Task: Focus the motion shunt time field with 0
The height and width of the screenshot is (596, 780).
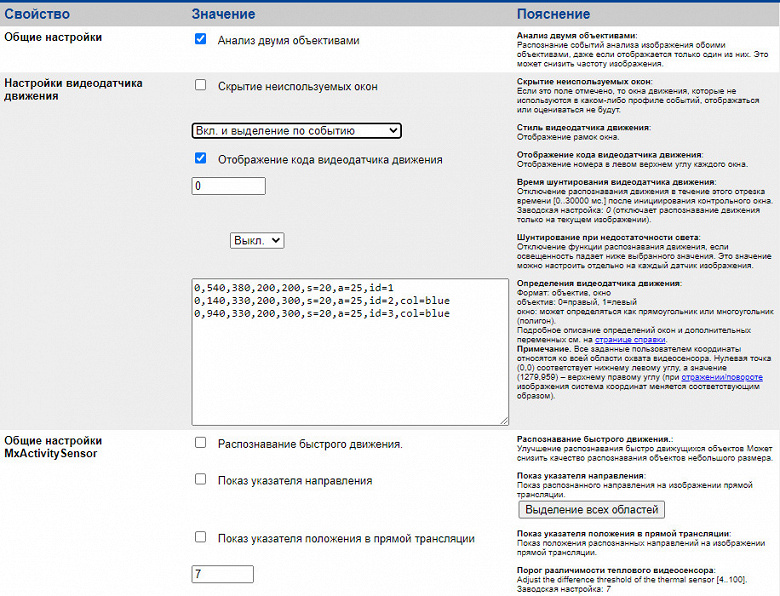Action: (x=228, y=186)
